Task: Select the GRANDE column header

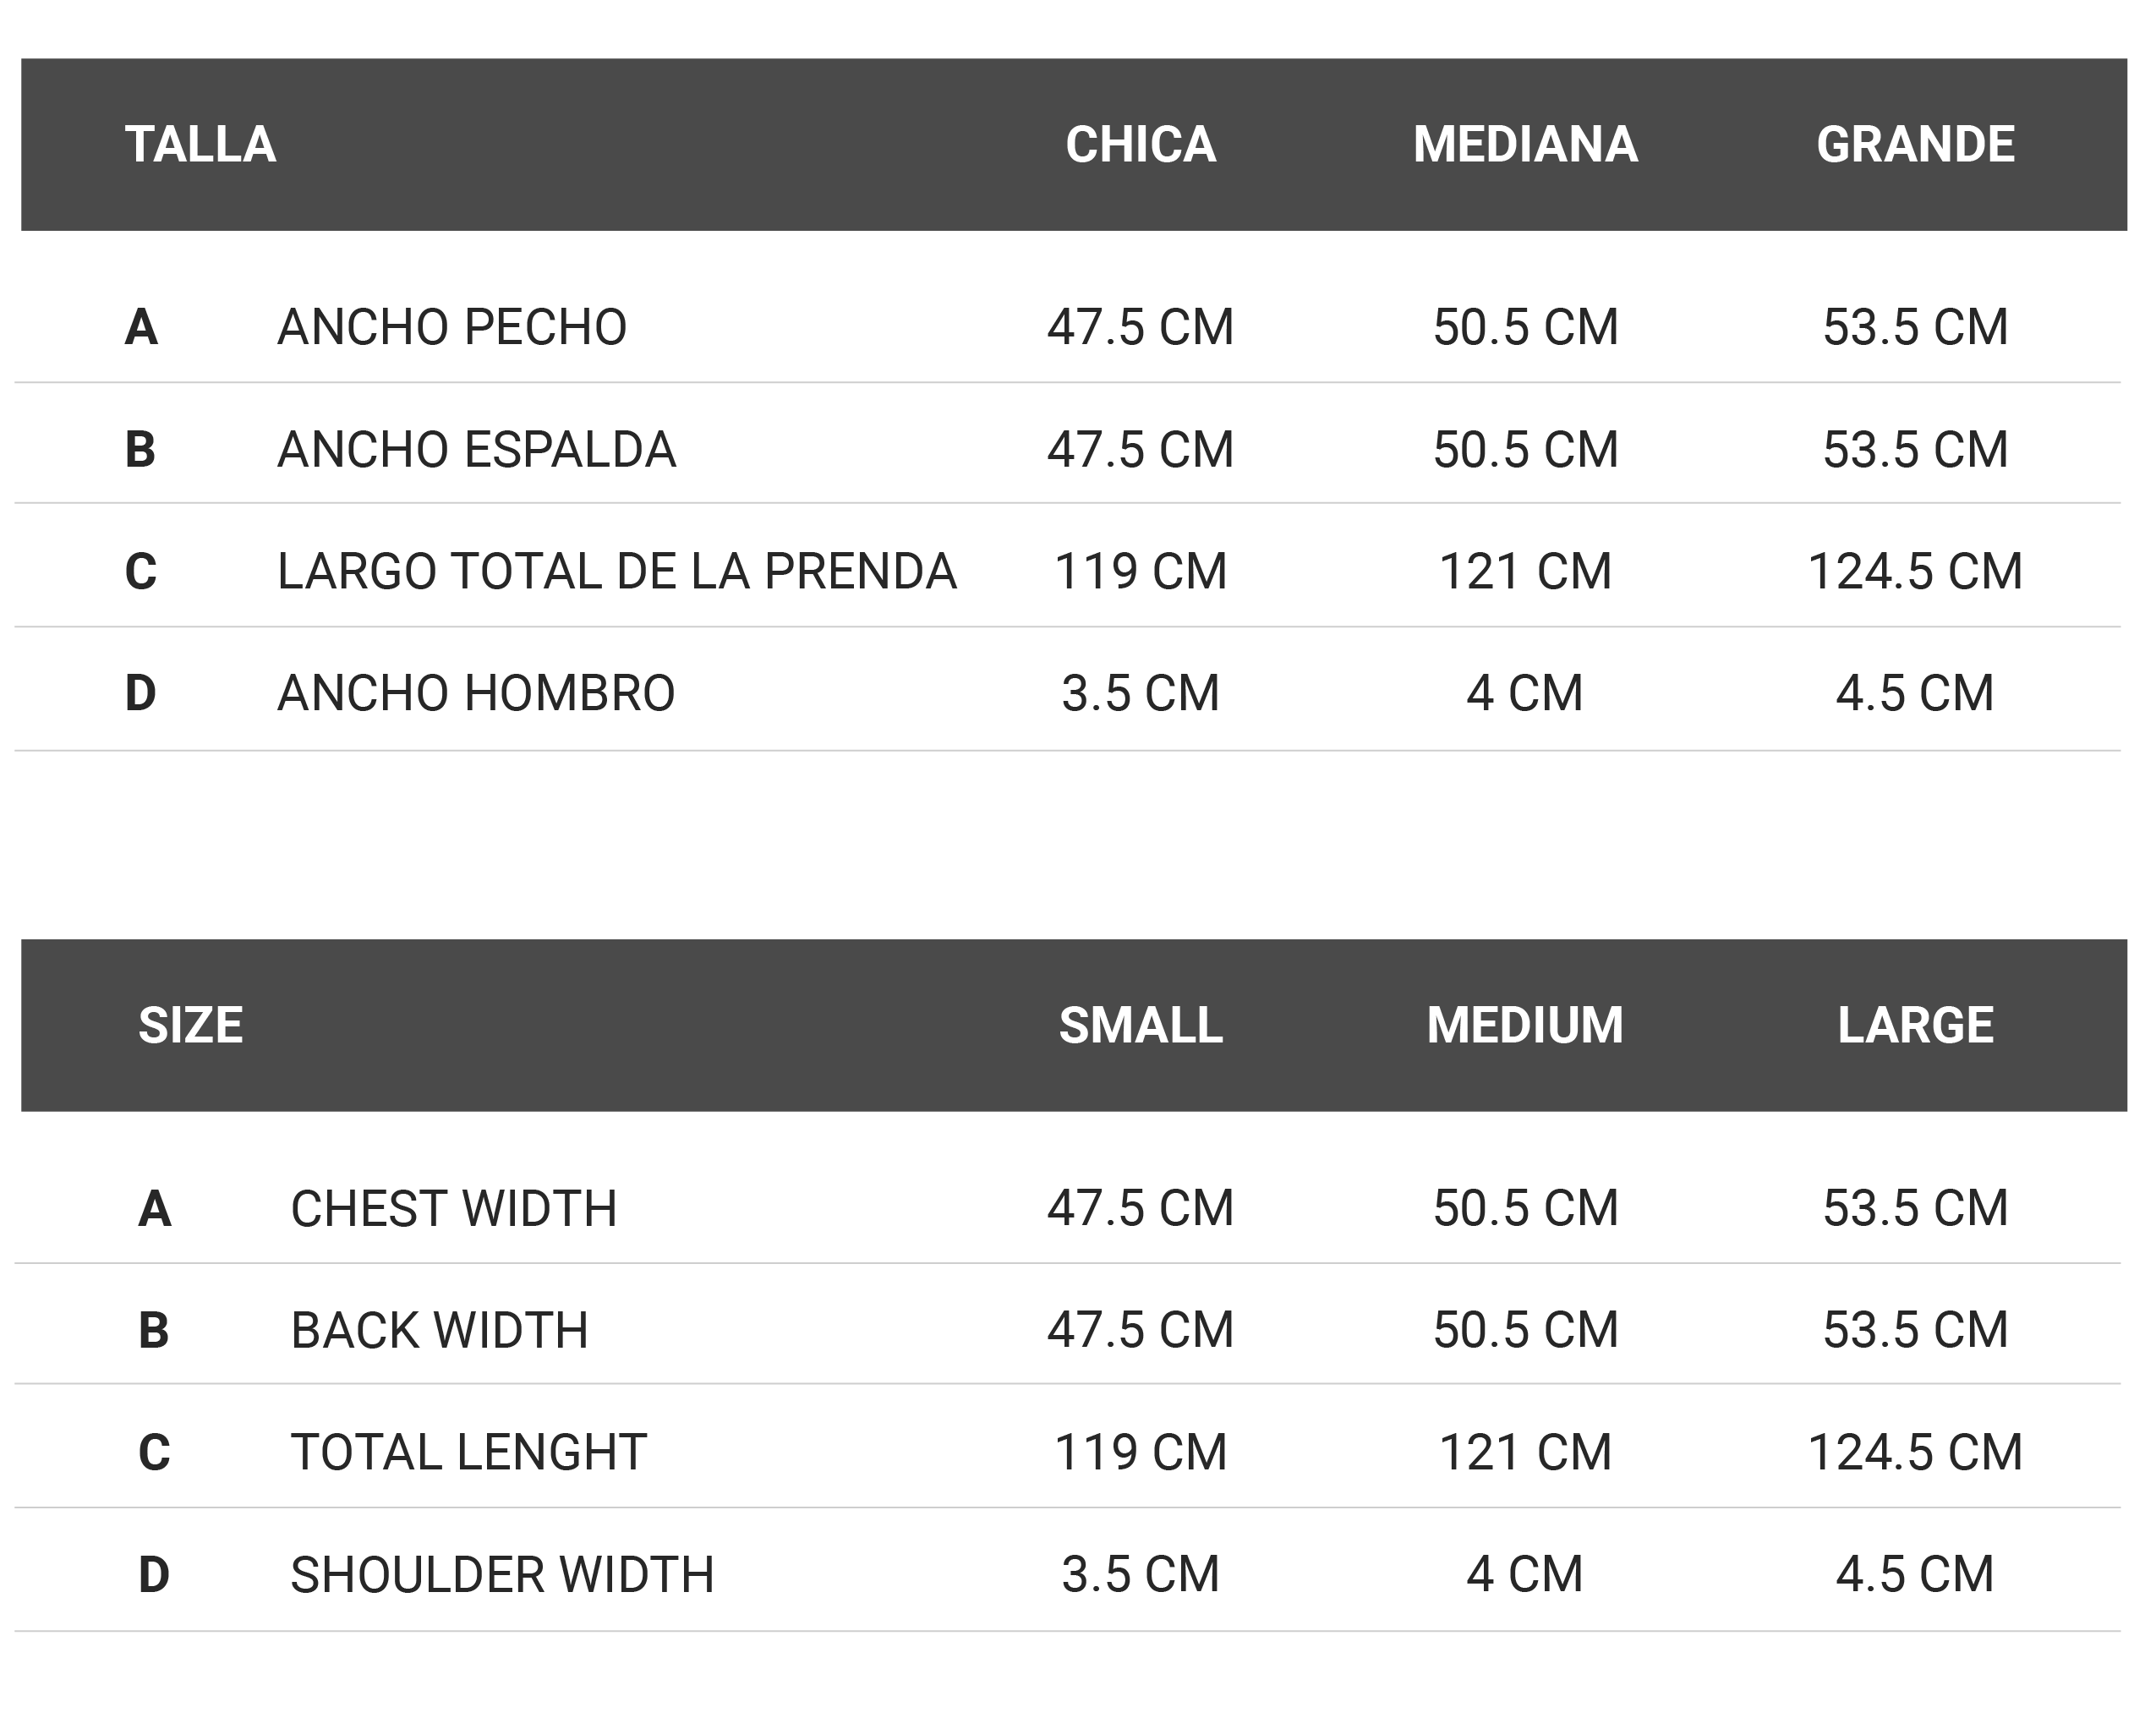Action: tap(1916, 145)
